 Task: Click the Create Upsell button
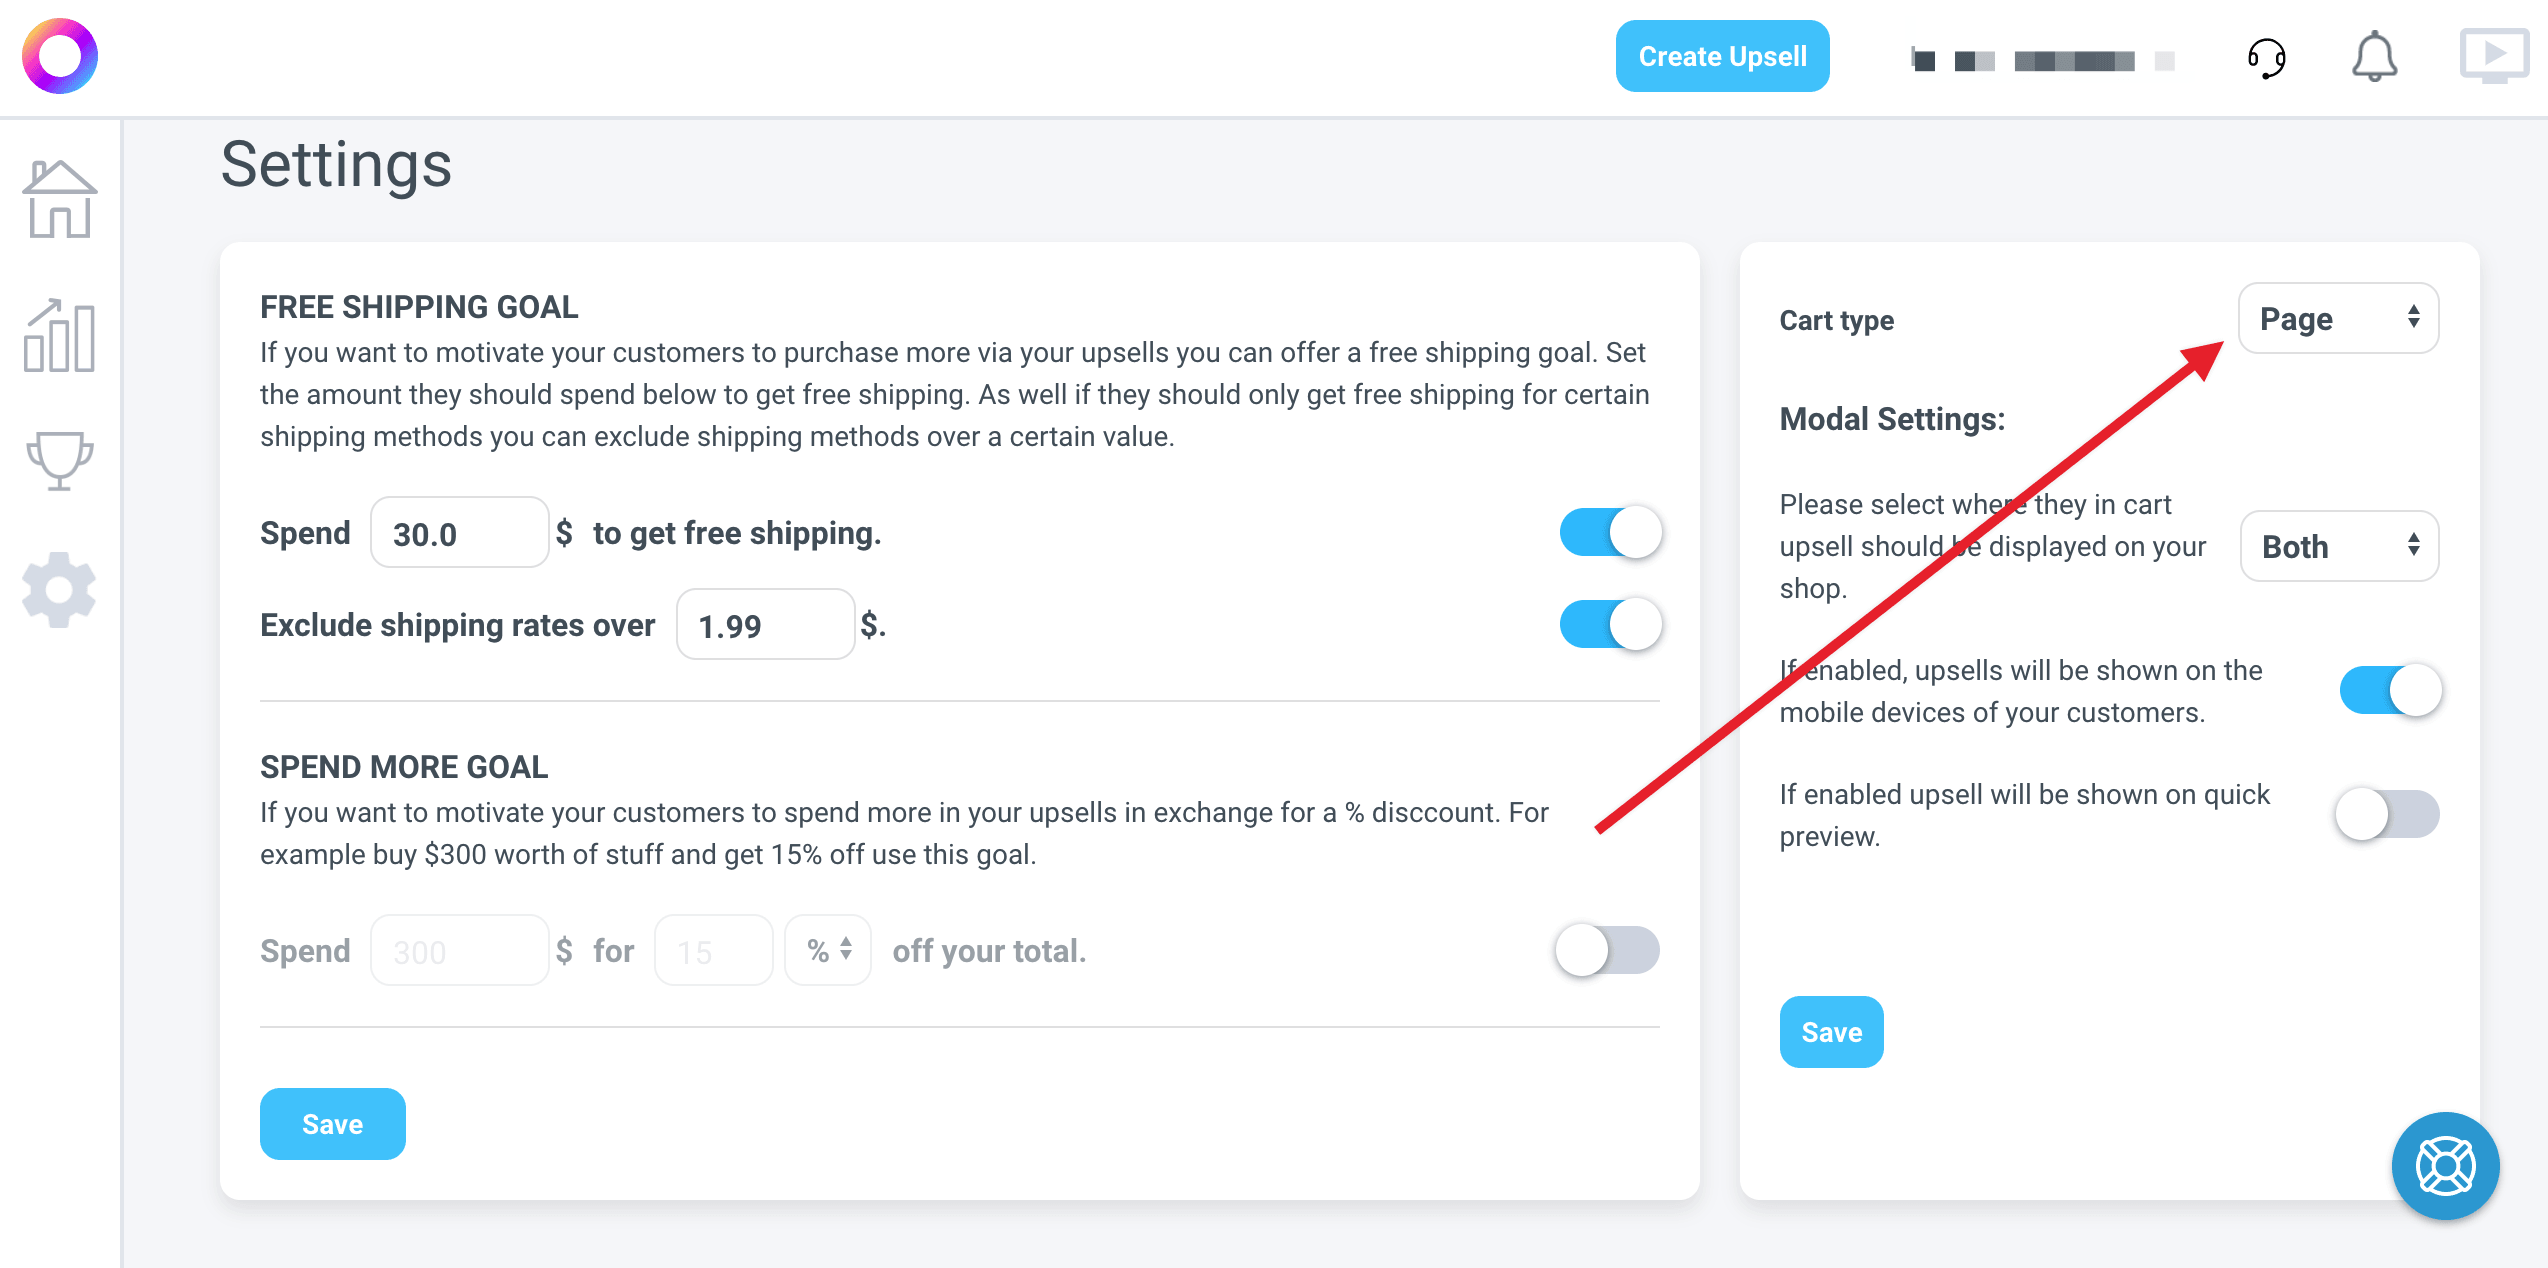pyautogui.click(x=1722, y=56)
